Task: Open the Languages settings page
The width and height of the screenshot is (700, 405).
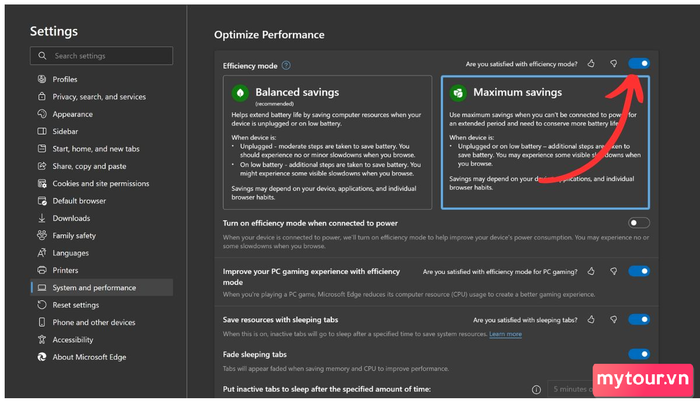Action: [x=101, y=253]
